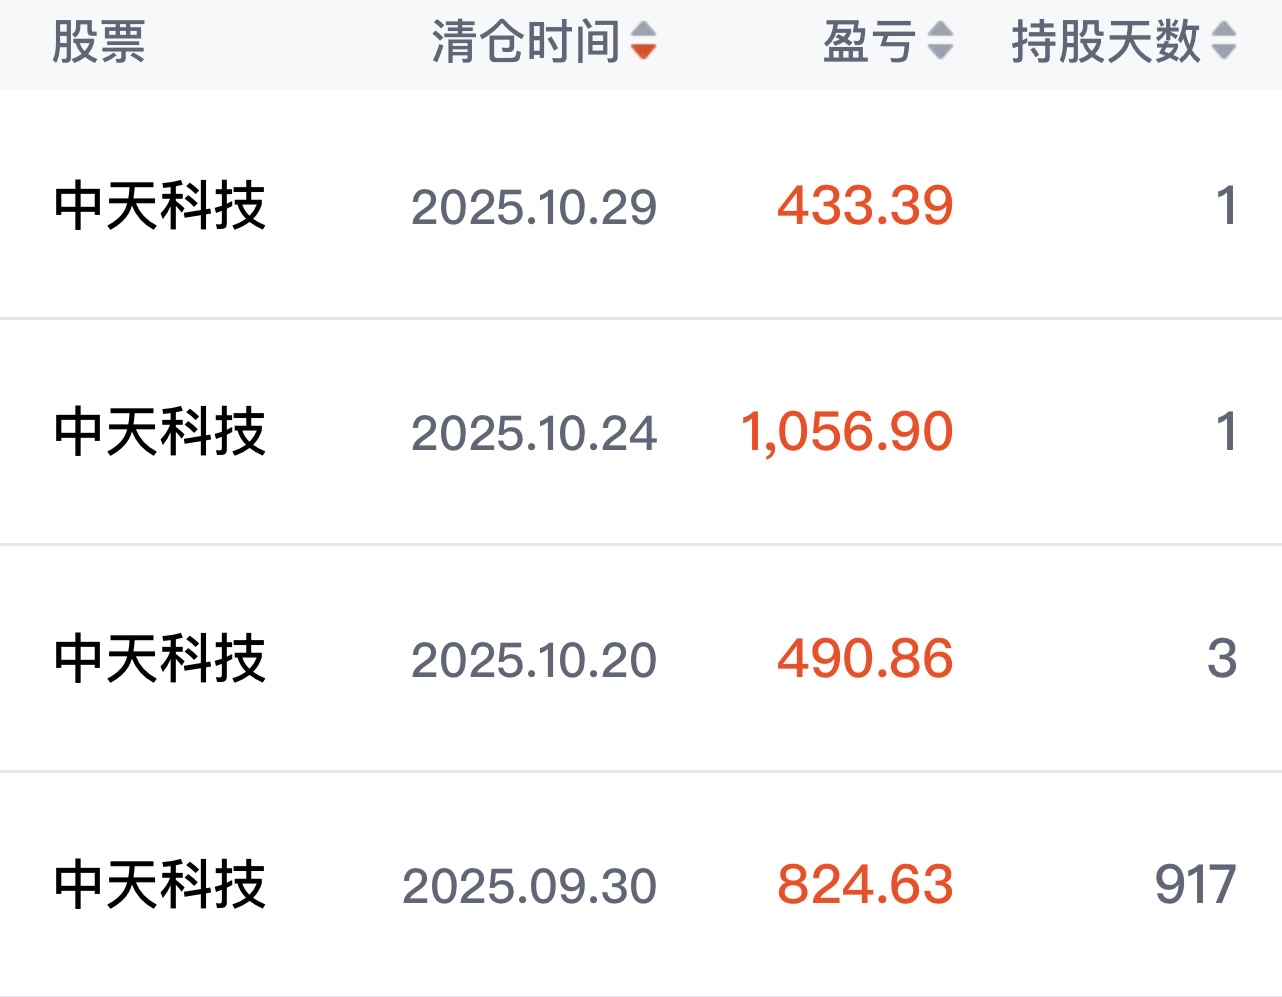Viewport: 1282px width, 997px height.
Task: Open 中天科技 row dated 2025.10.24
Action: point(160,433)
